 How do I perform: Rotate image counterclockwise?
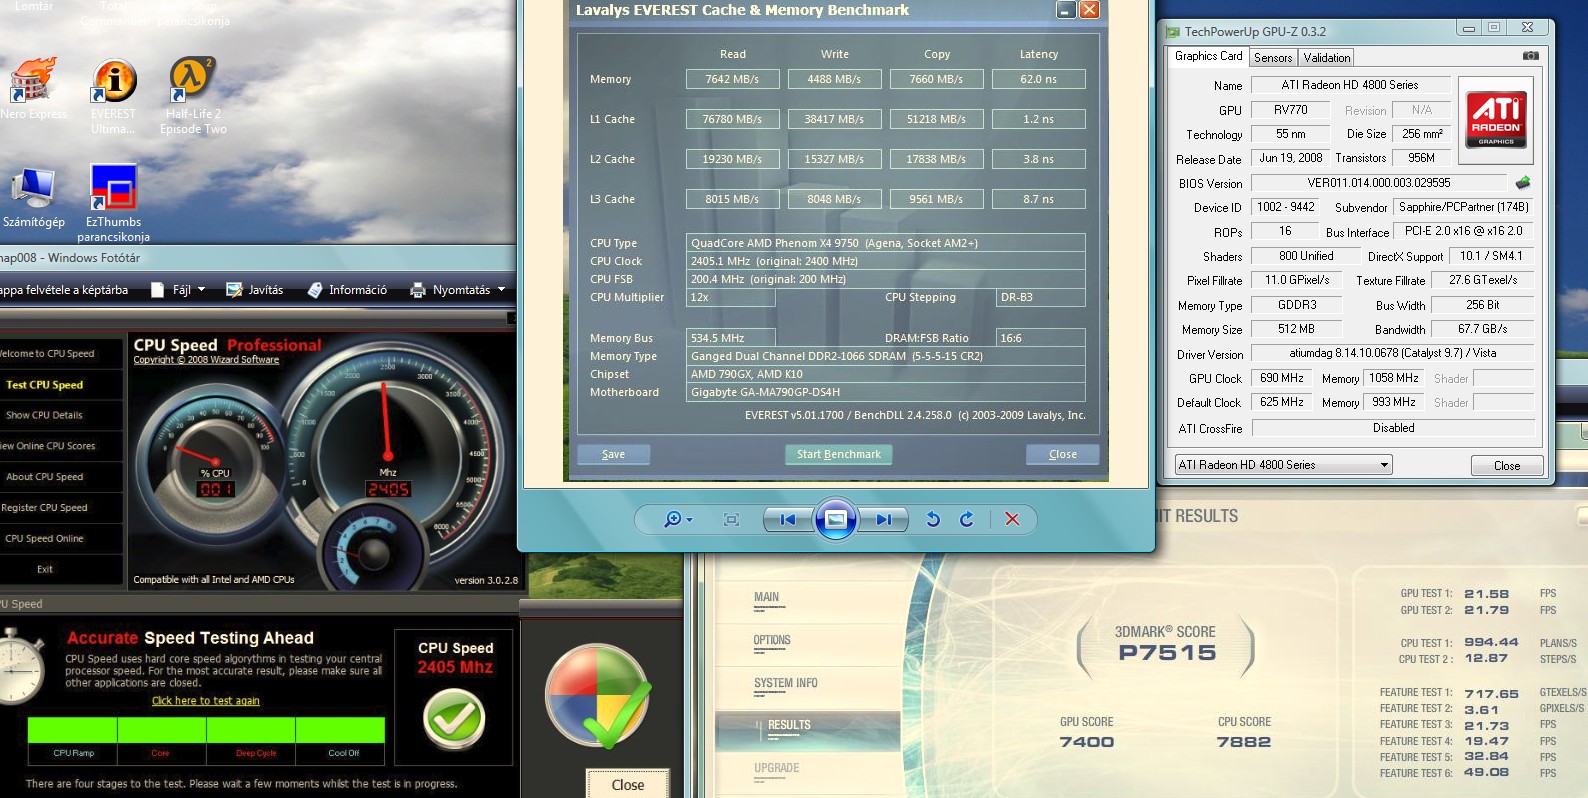932,519
